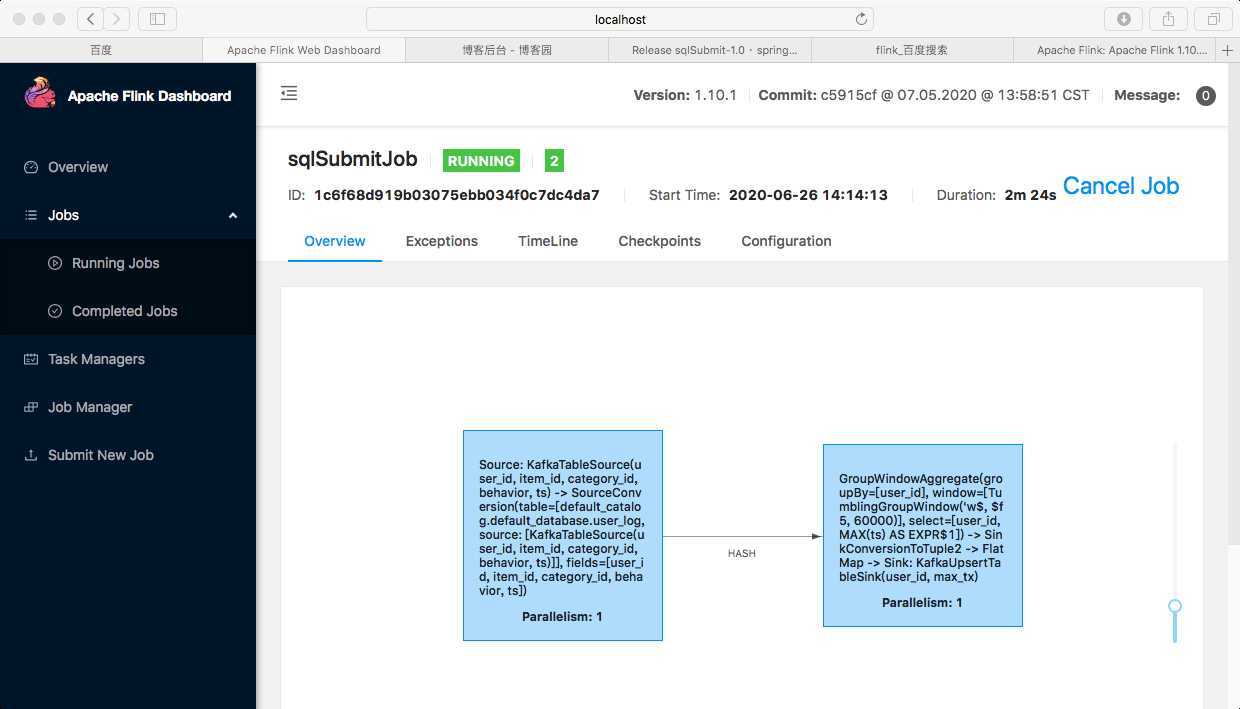Click the graph zoom slider handle

pyautogui.click(x=1175, y=606)
